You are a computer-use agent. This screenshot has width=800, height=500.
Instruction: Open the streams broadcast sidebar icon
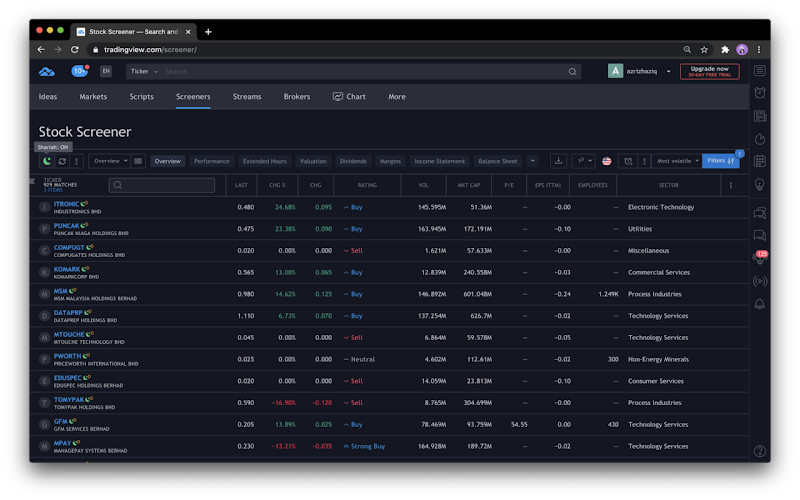(x=760, y=281)
